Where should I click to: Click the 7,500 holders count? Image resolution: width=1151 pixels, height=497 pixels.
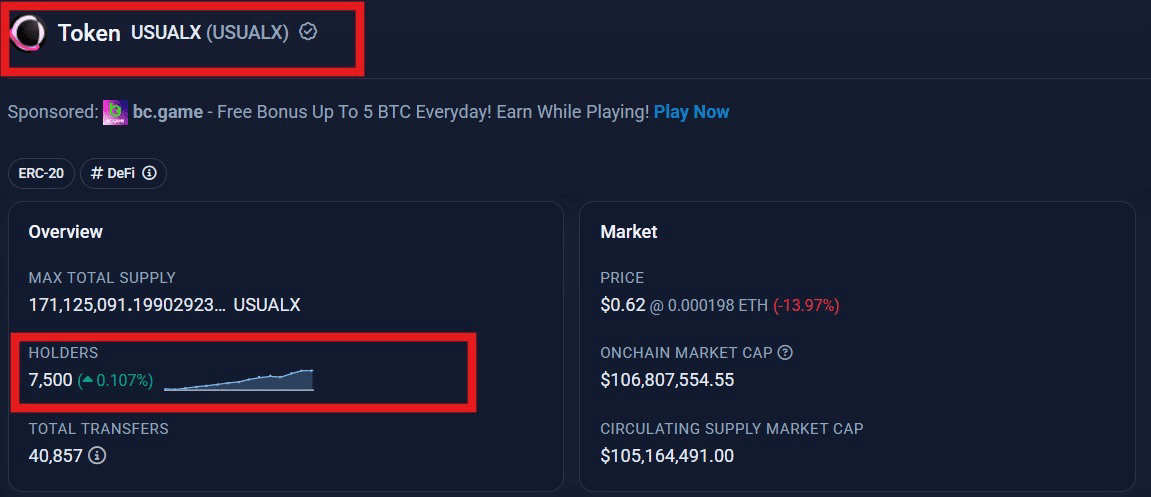[x=51, y=380]
